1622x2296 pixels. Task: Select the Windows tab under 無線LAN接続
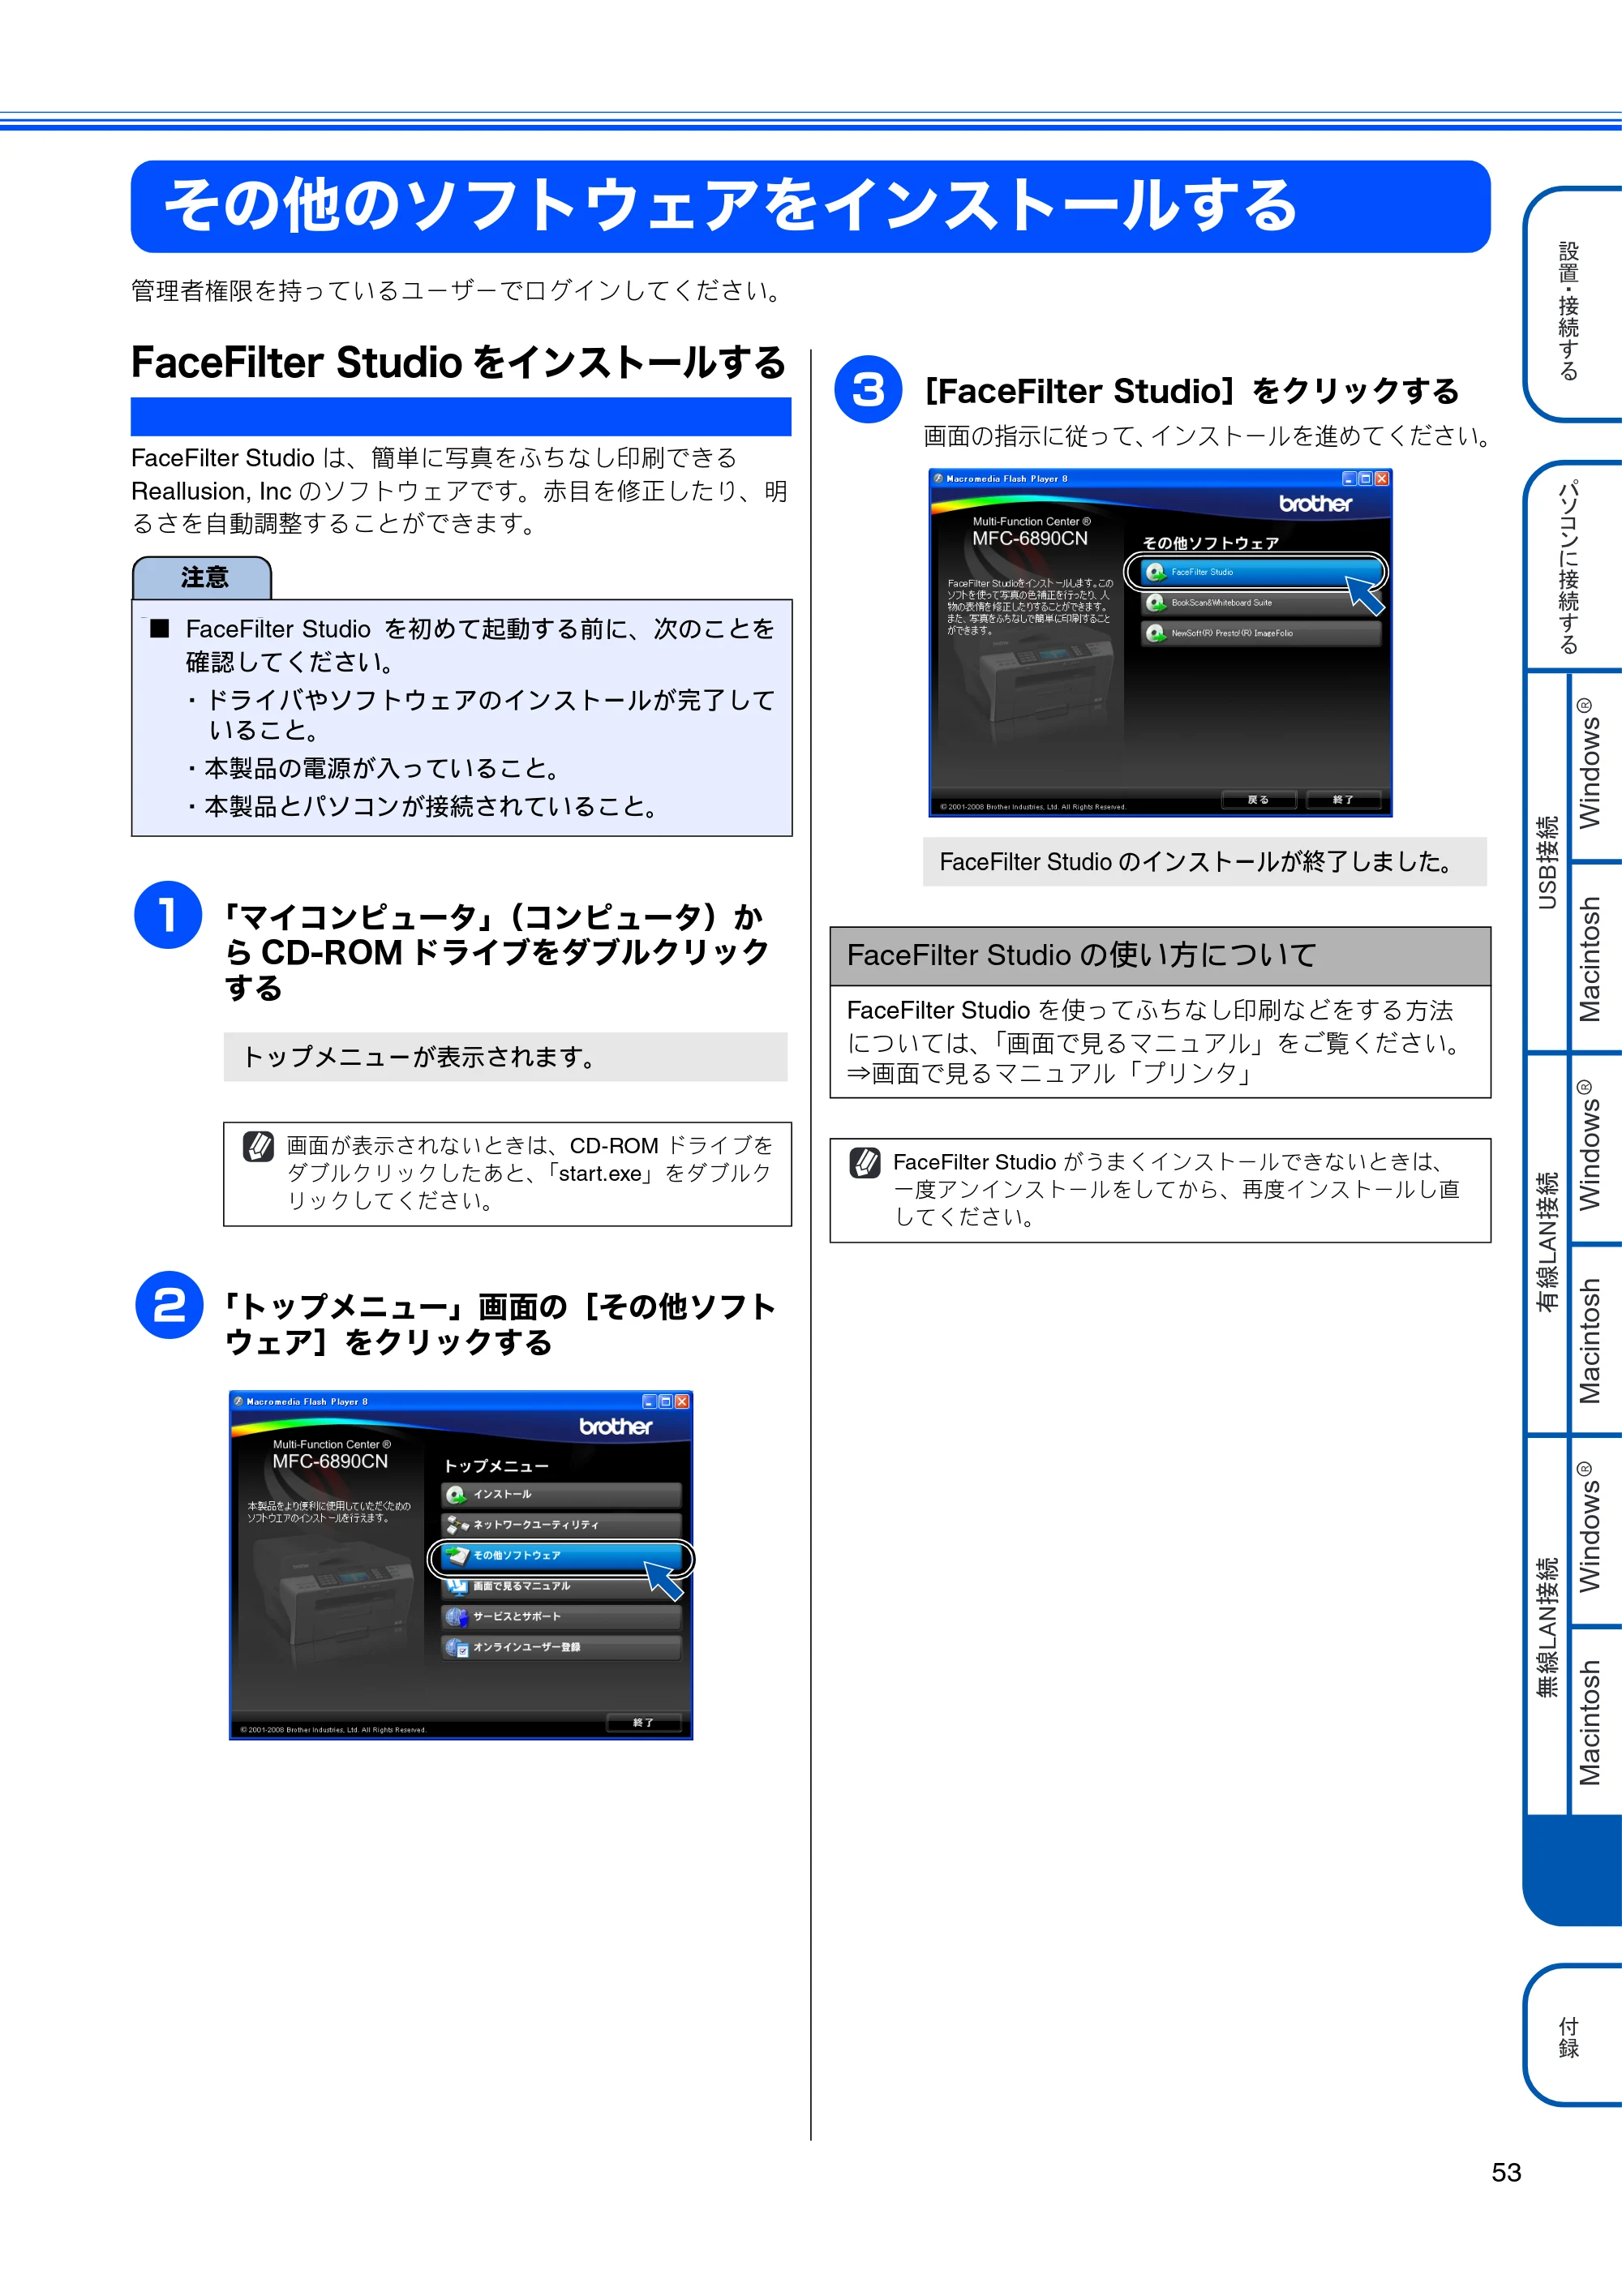tap(1595, 1530)
